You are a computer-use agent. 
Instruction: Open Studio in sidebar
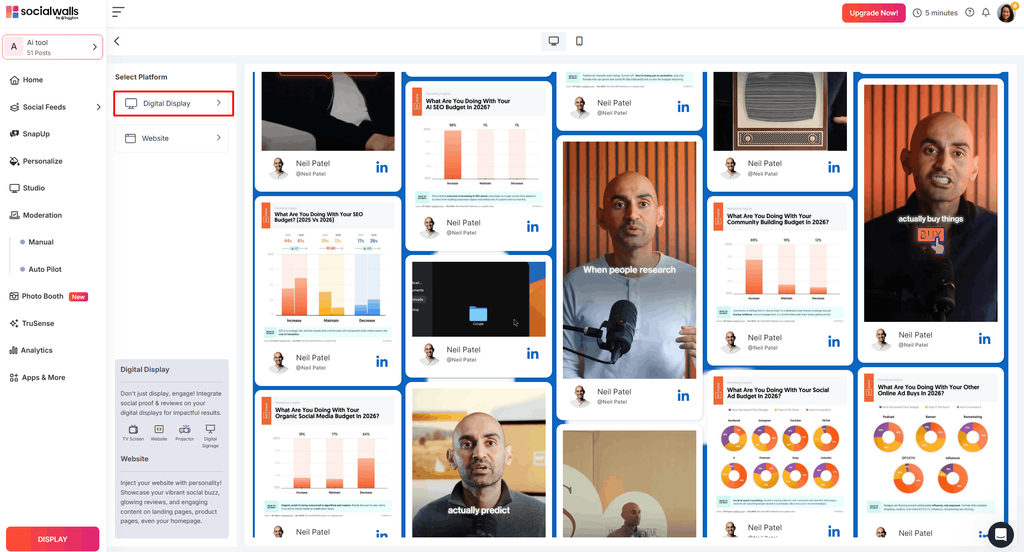(33, 188)
